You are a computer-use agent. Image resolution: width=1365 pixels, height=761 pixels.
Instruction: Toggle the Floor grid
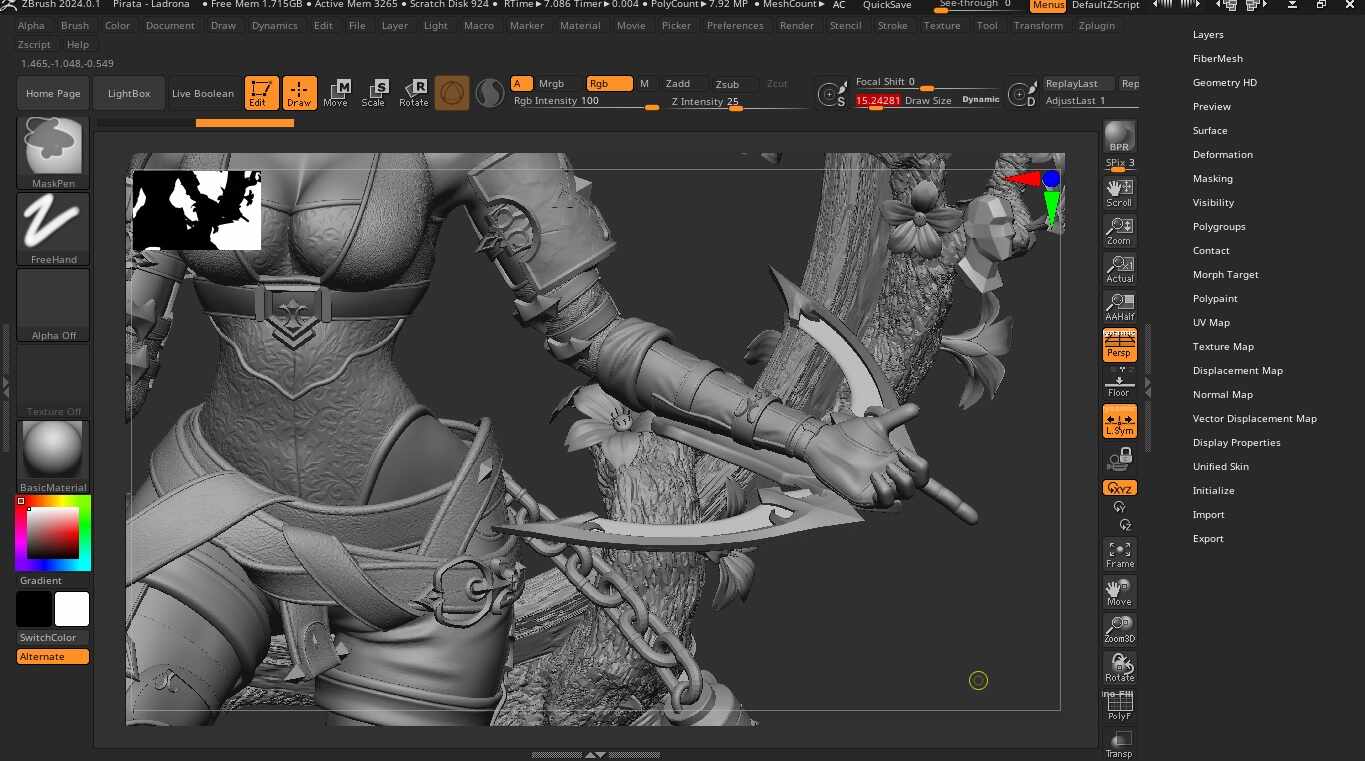point(1119,383)
